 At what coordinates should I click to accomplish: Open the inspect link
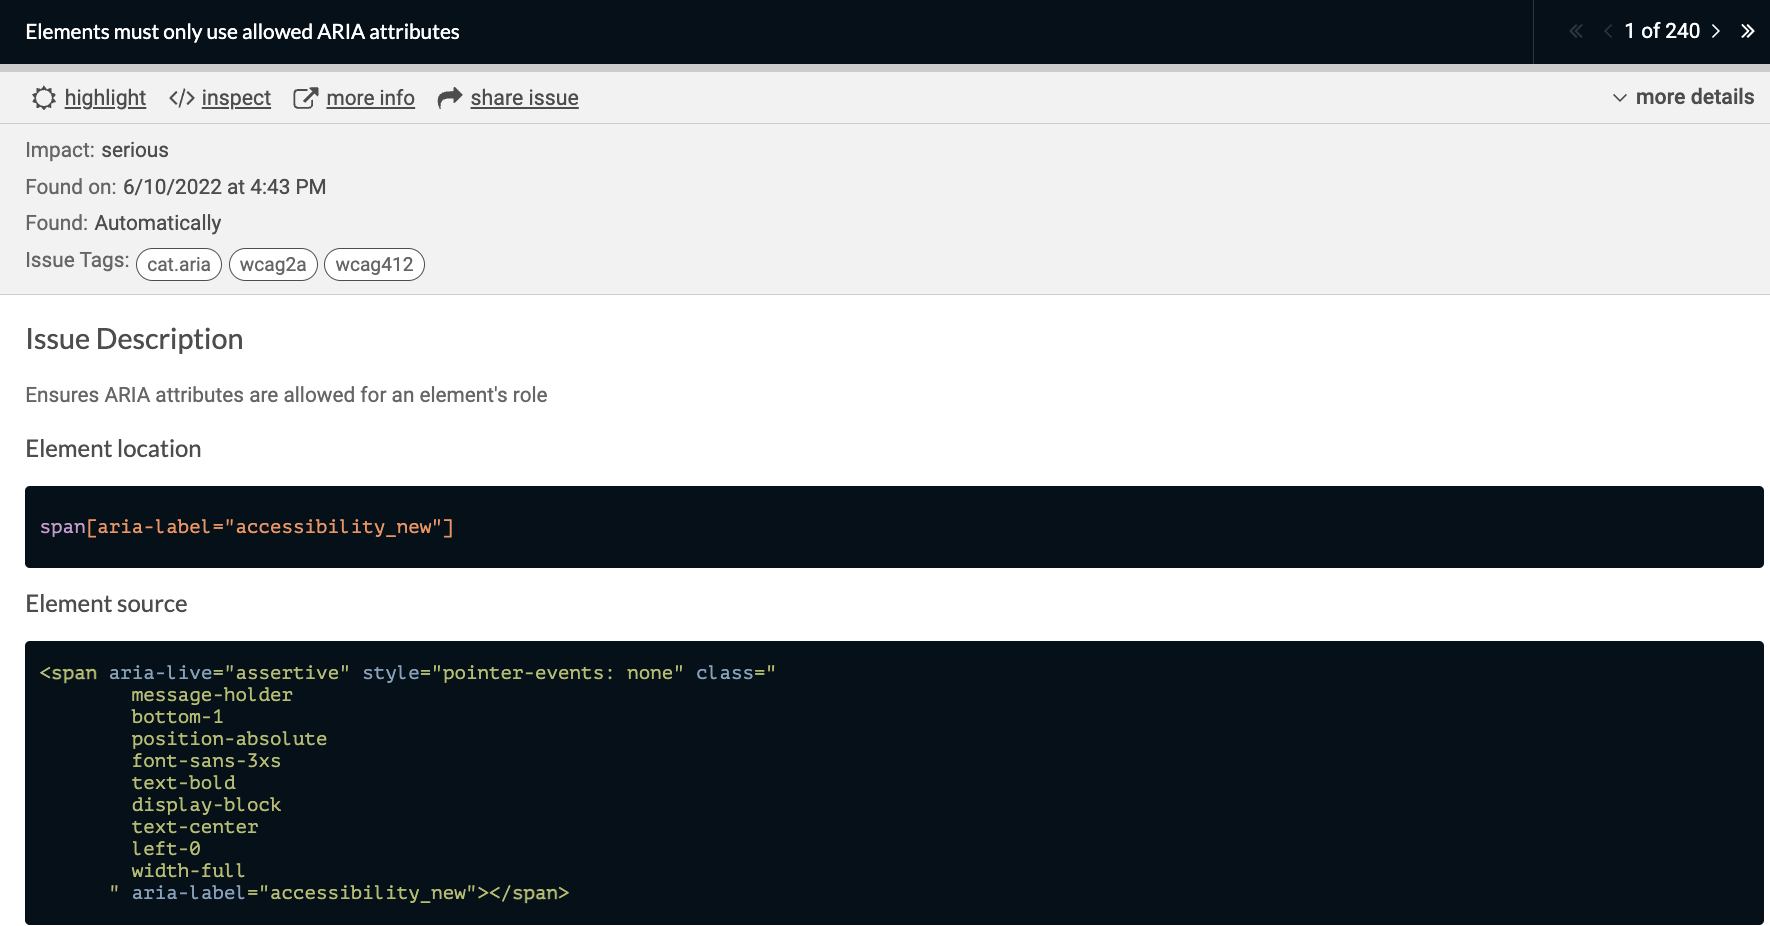pos(236,97)
